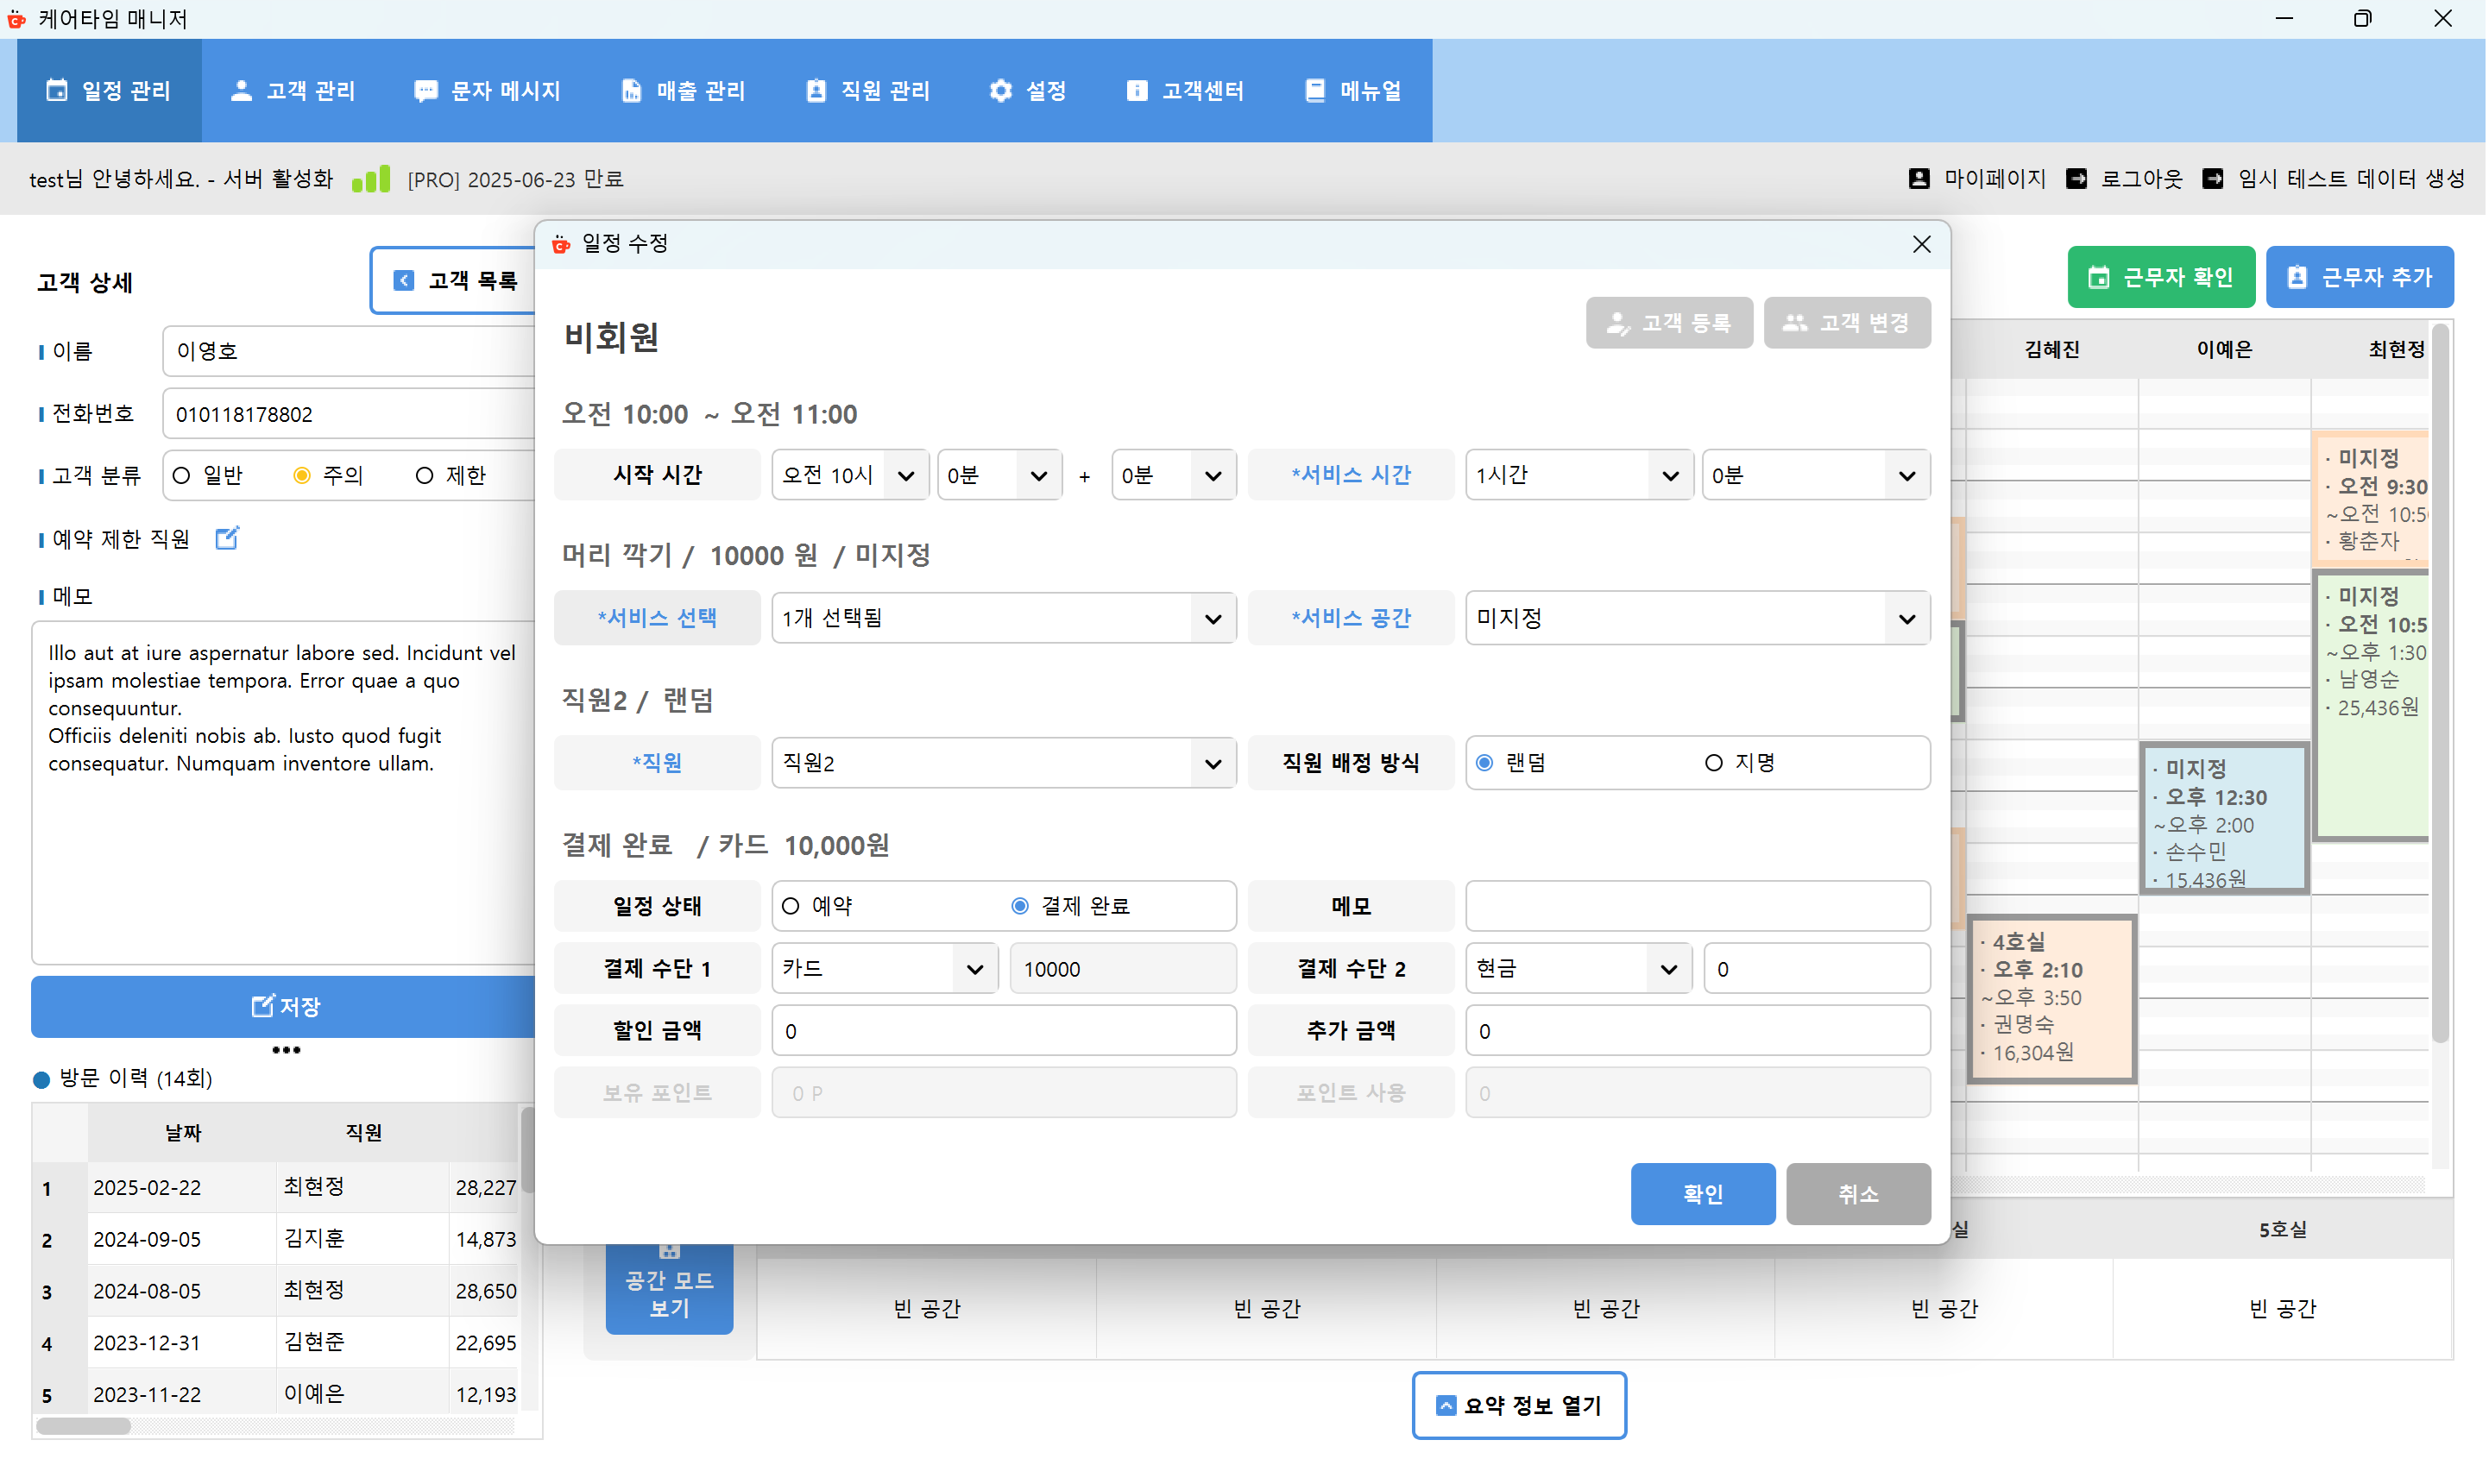Open 예약 제한 직원 edit pencil icon
This screenshot has width=2489, height=1484.
pyautogui.click(x=227, y=538)
